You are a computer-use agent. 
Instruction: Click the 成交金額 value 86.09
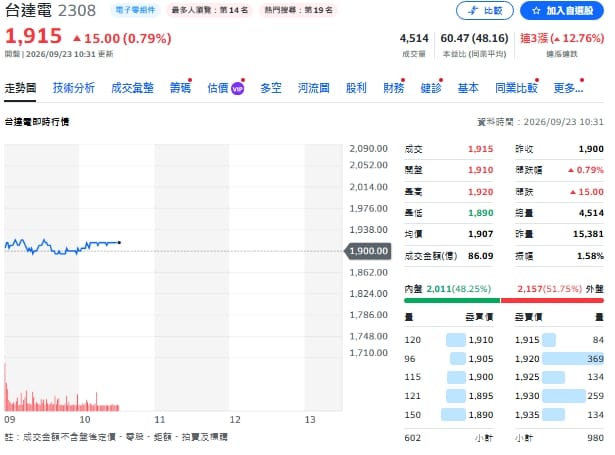[x=480, y=256]
